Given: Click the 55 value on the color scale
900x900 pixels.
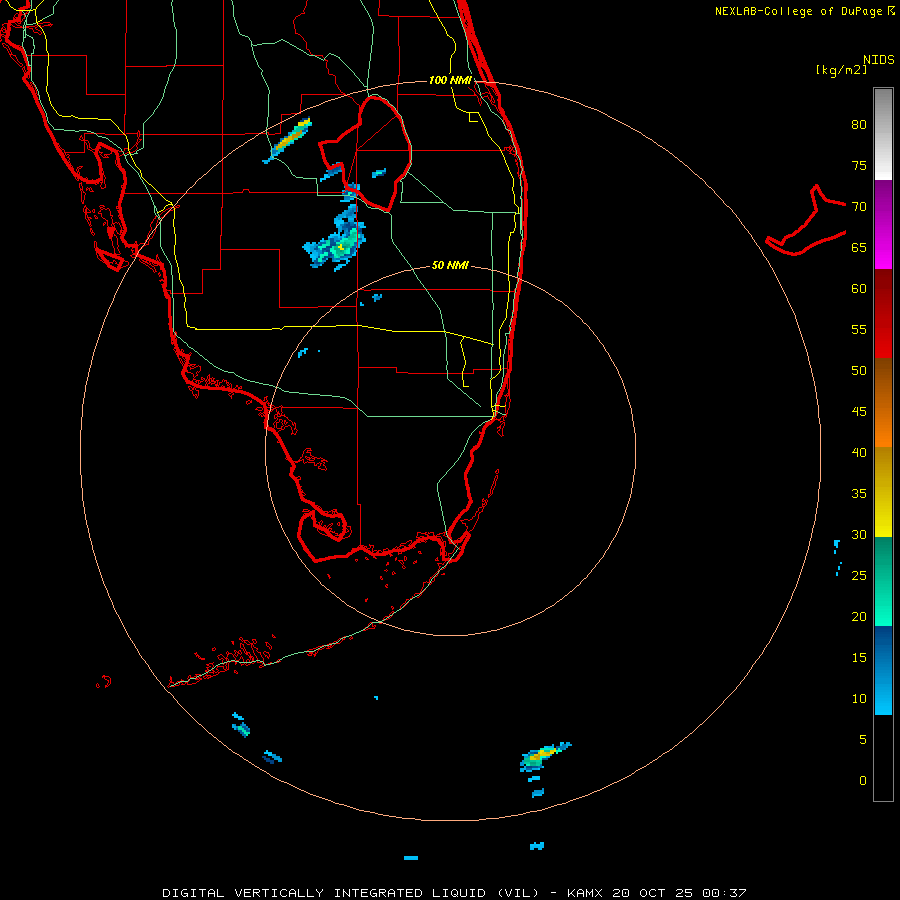Looking at the screenshot, I should (x=859, y=330).
